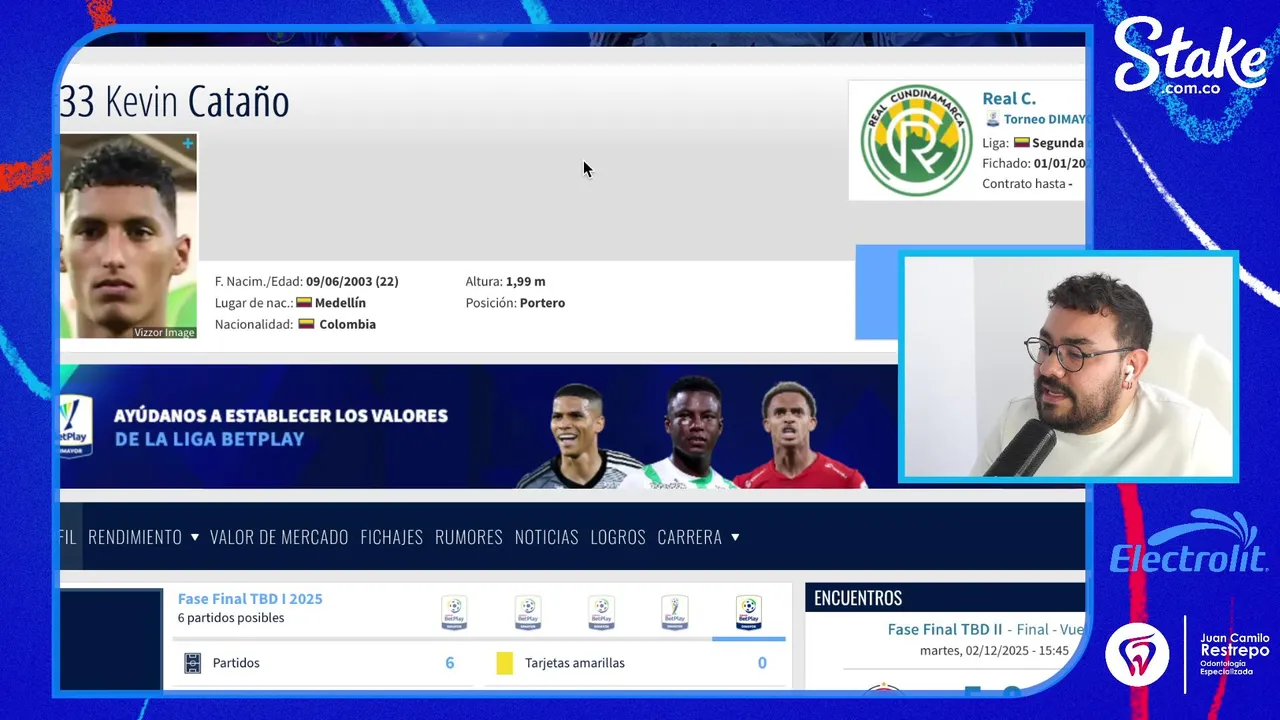The height and width of the screenshot is (720, 1280).
Task: Click the BetPlay Dimayor logo in the banner
Action: [x=76, y=426]
